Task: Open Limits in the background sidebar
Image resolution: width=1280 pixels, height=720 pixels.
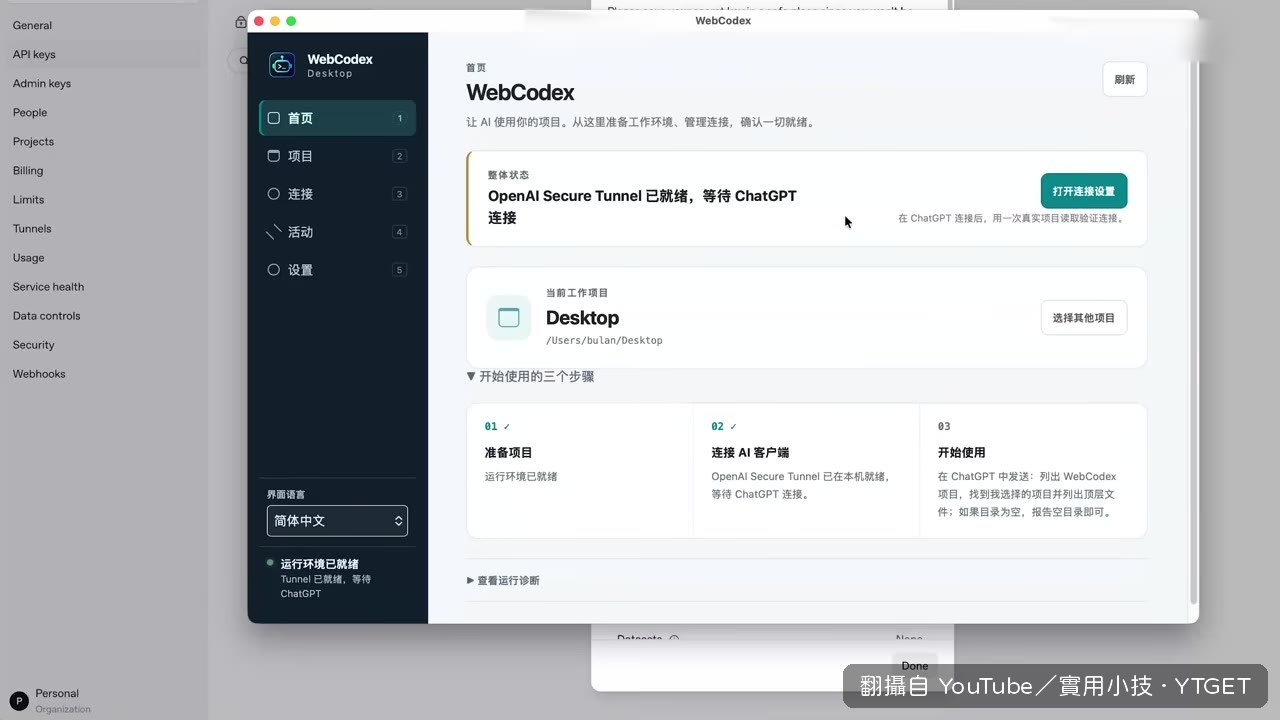Action: tap(28, 199)
